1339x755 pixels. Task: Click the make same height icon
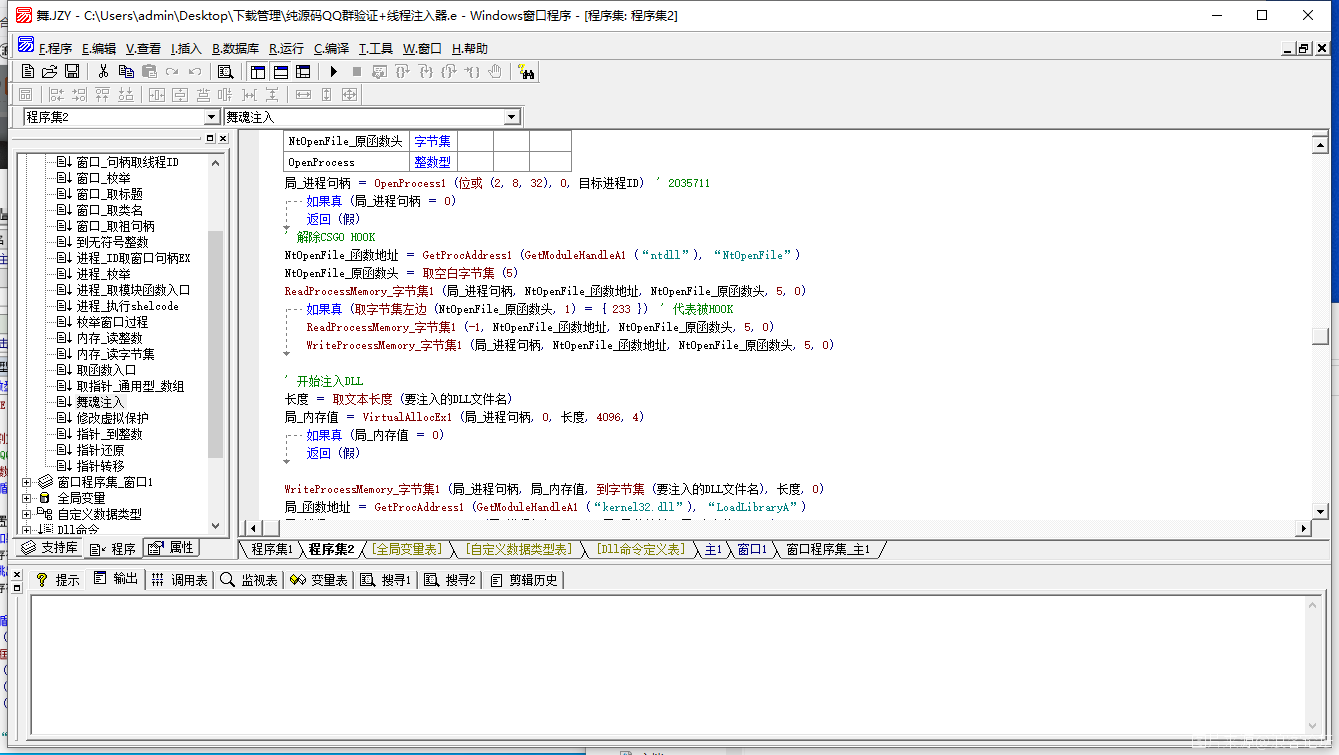pos(326,94)
